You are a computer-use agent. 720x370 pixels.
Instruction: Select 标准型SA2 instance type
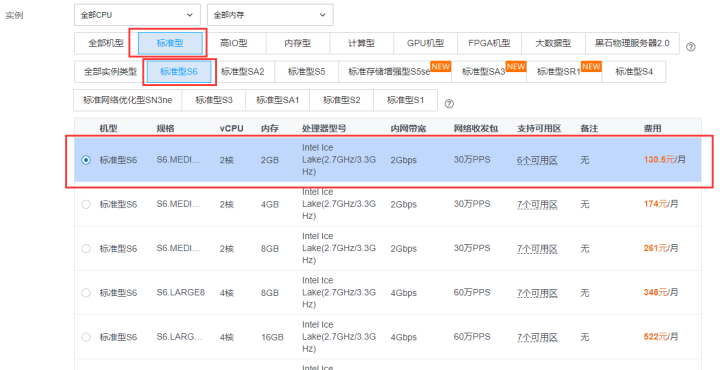pos(242,72)
